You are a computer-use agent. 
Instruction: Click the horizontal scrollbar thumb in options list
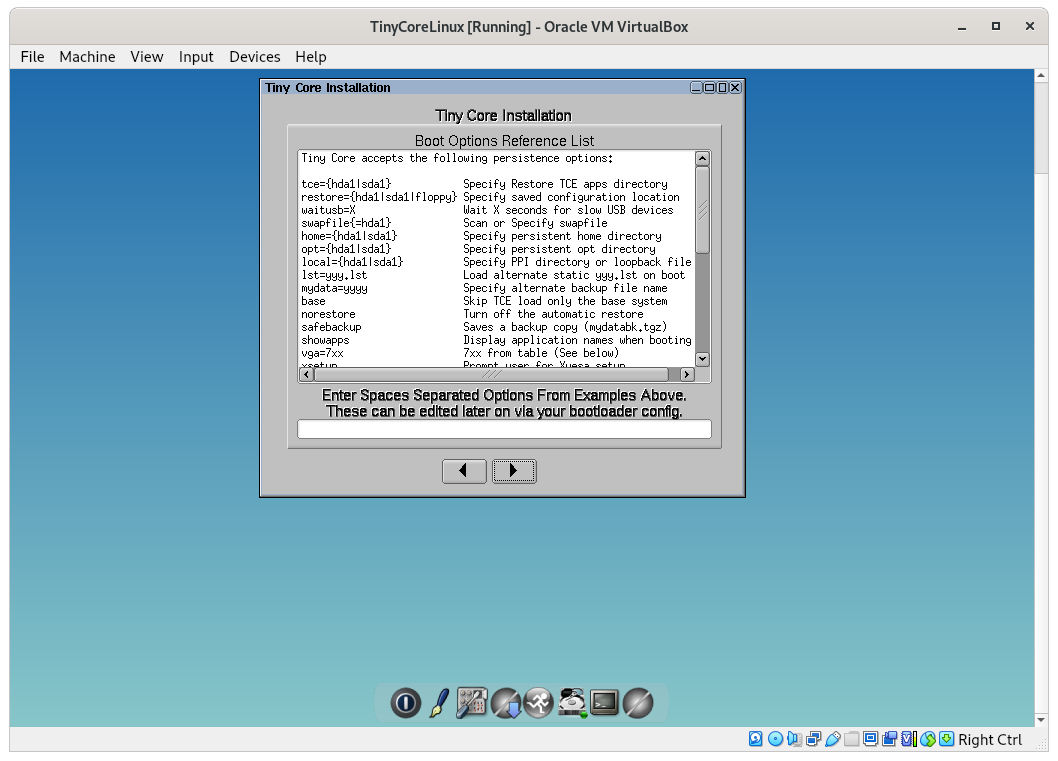point(491,374)
